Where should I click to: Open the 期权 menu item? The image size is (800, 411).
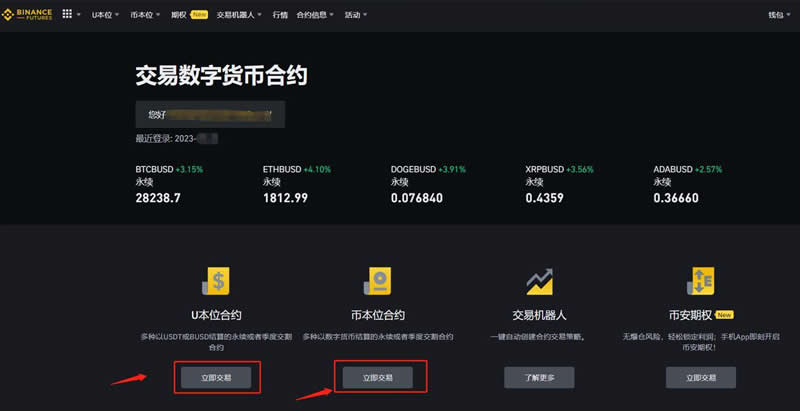pyautogui.click(x=179, y=15)
